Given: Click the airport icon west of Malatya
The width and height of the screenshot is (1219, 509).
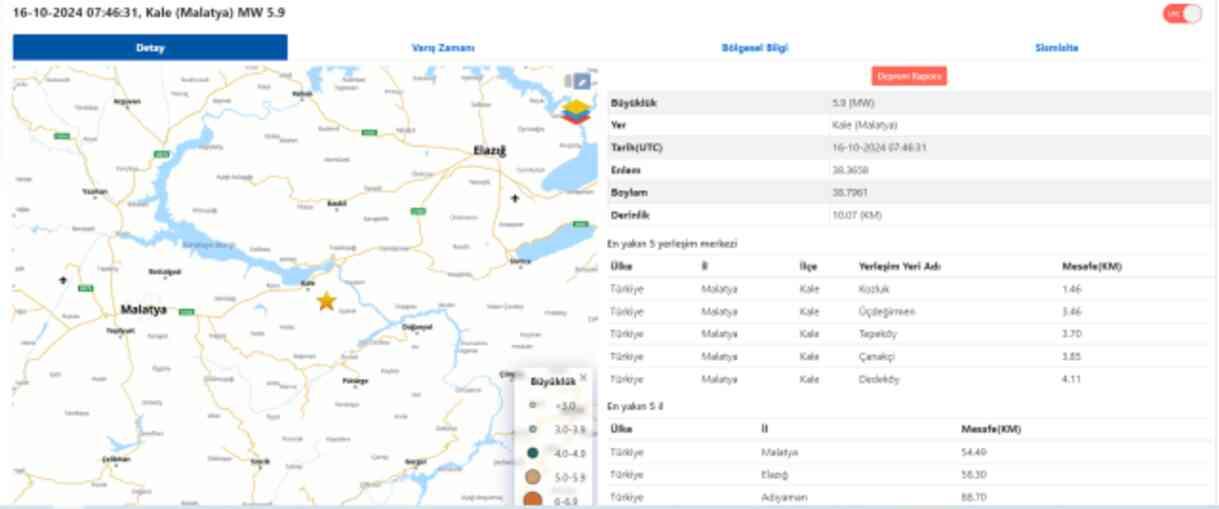Looking at the screenshot, I should (63, 280).
